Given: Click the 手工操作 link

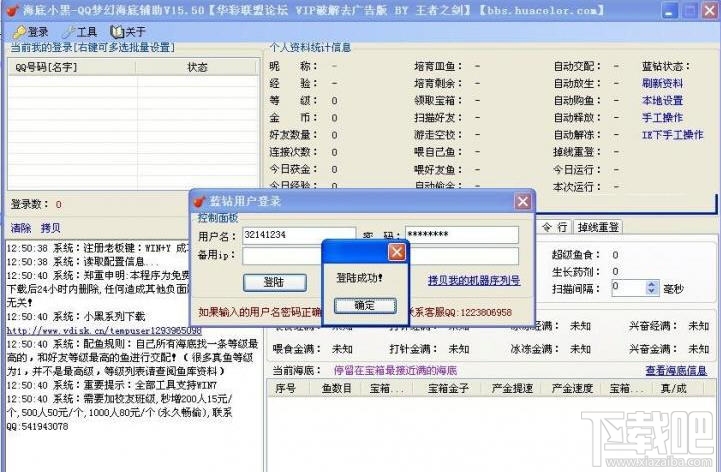Looking at the screenshot, I should click(662, 117).
